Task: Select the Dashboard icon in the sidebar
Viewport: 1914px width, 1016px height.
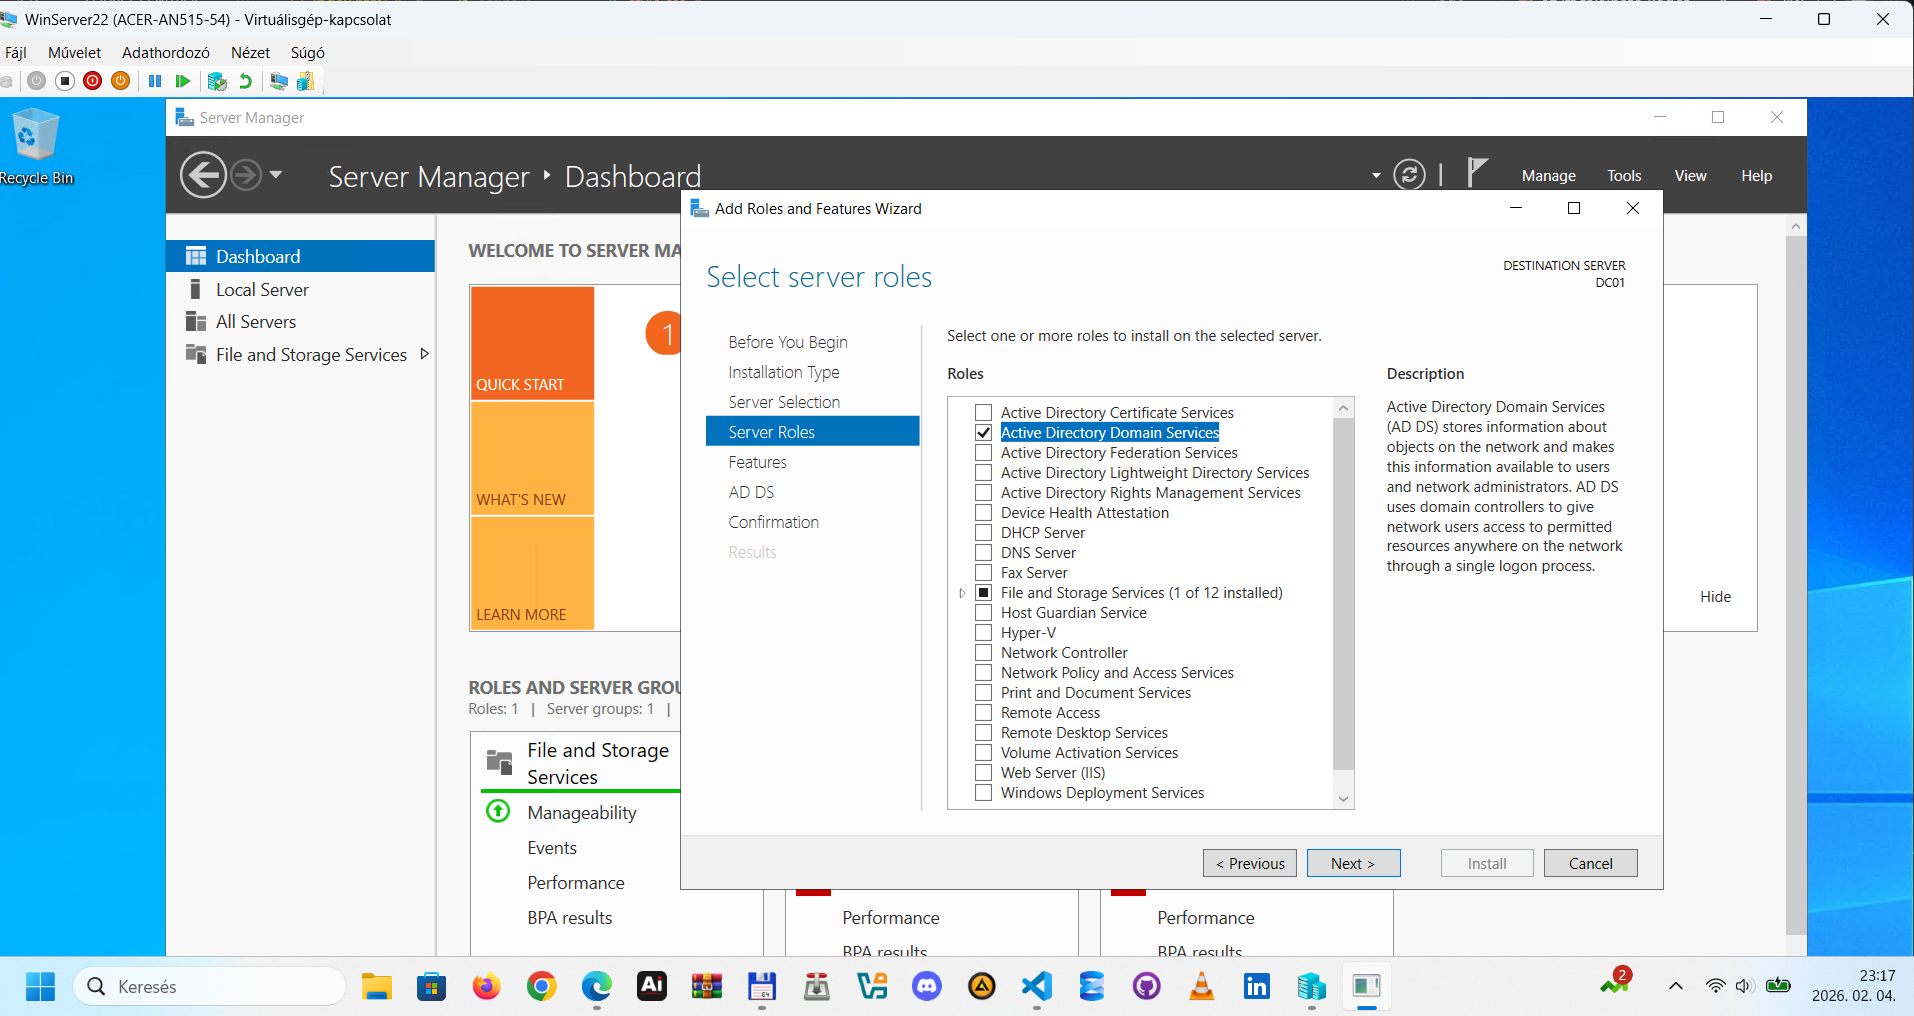Action: 196,255
